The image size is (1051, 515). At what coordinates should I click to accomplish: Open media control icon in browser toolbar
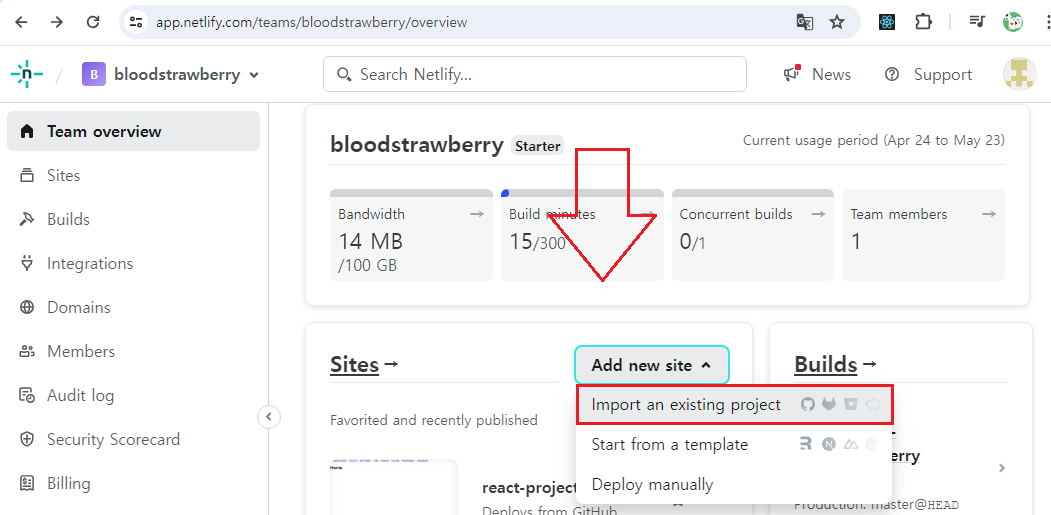pos(977,22)
